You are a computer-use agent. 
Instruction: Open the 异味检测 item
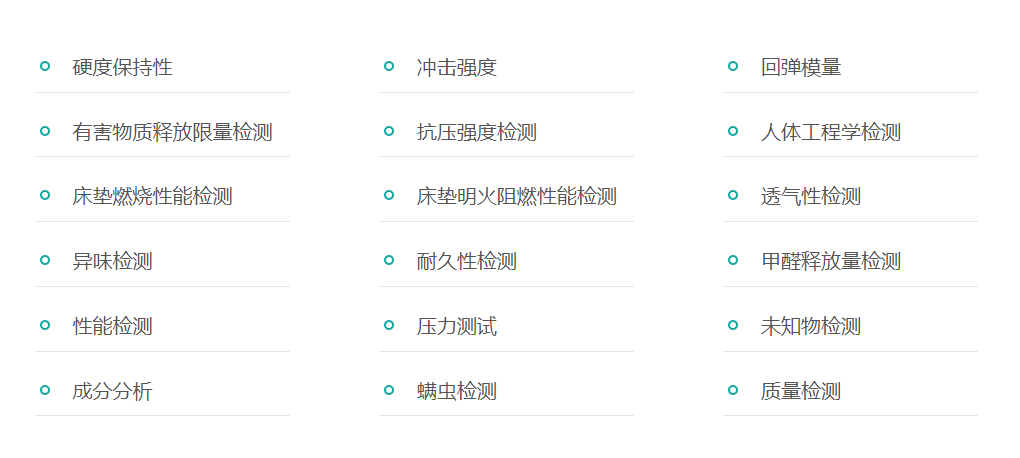point(112,262)
